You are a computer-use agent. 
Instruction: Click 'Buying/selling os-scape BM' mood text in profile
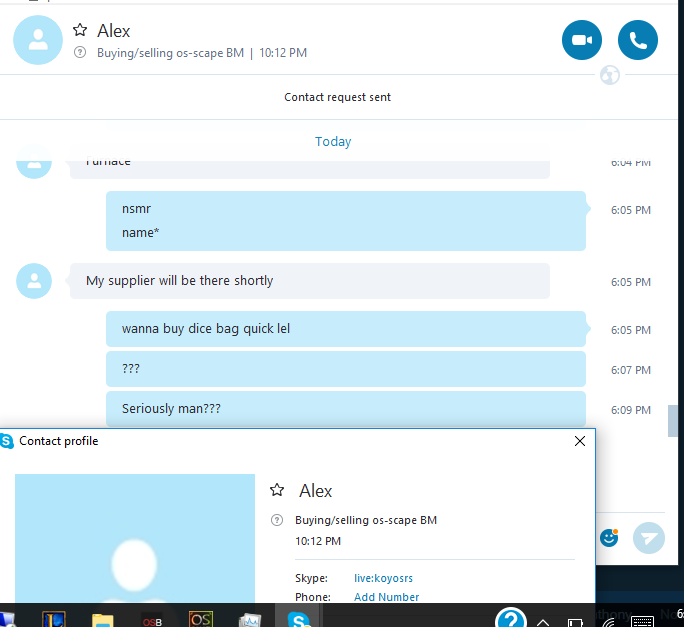pyautogui.click(x=366, y=520)
